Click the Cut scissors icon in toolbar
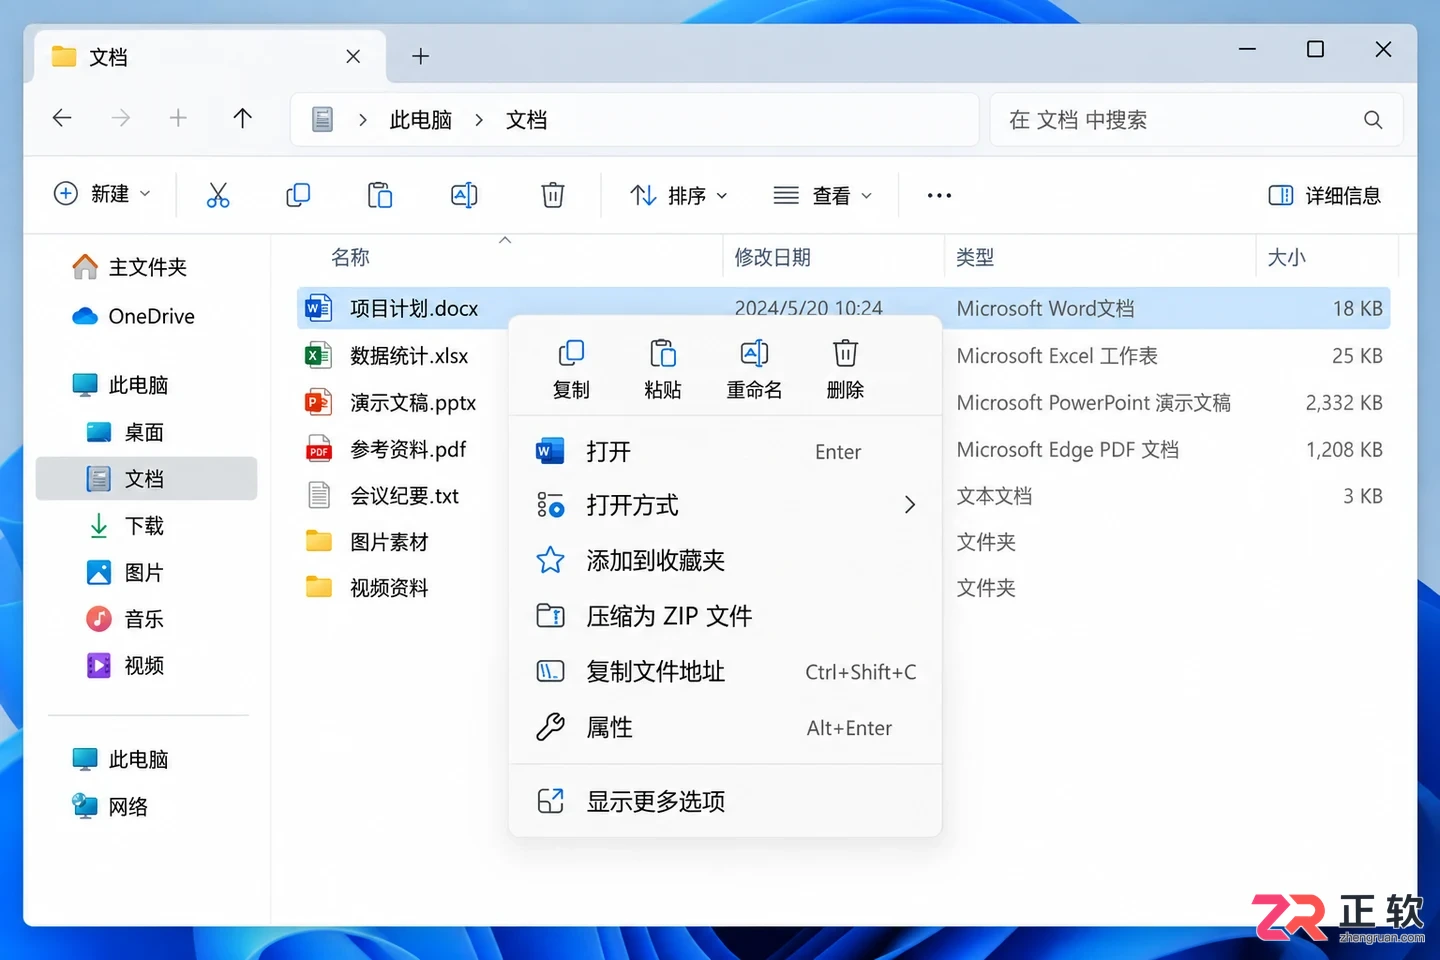Image resolution: width=1440 pixels, height=960 pixels. pyautogui.click(x=218, y=195)
